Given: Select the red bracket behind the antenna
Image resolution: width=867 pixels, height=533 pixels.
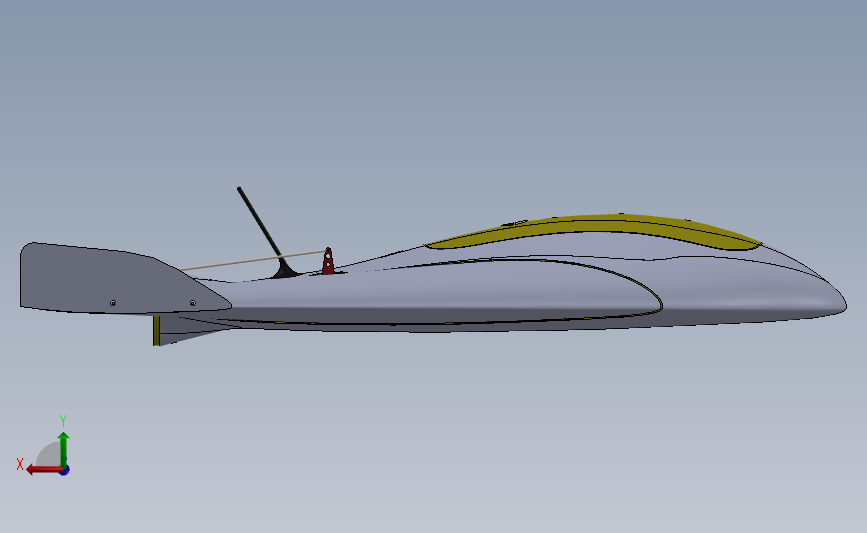Looking at the screenshot, I should (x=328, y=261).
